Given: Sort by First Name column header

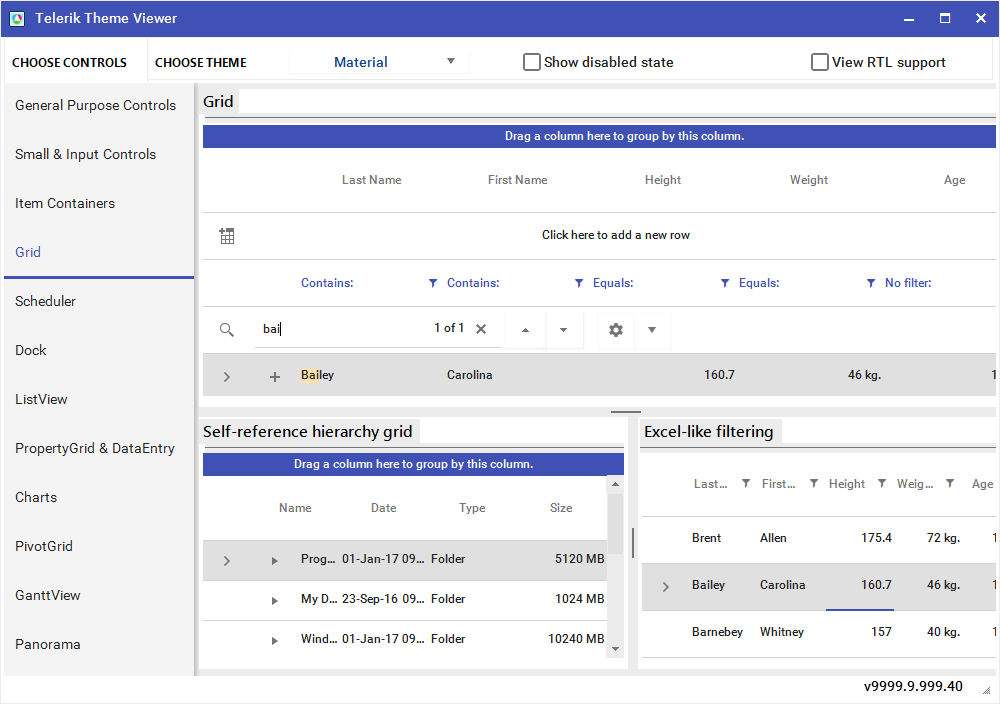Looking at the screenshot, I should point(517,180).
